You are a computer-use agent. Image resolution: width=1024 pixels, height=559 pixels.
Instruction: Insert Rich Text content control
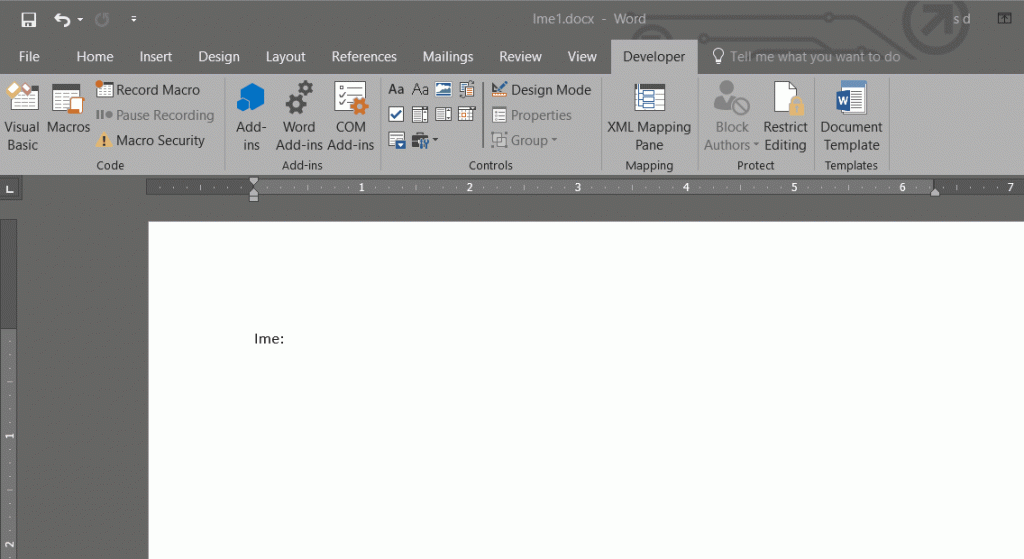click(x=396, y=89)
